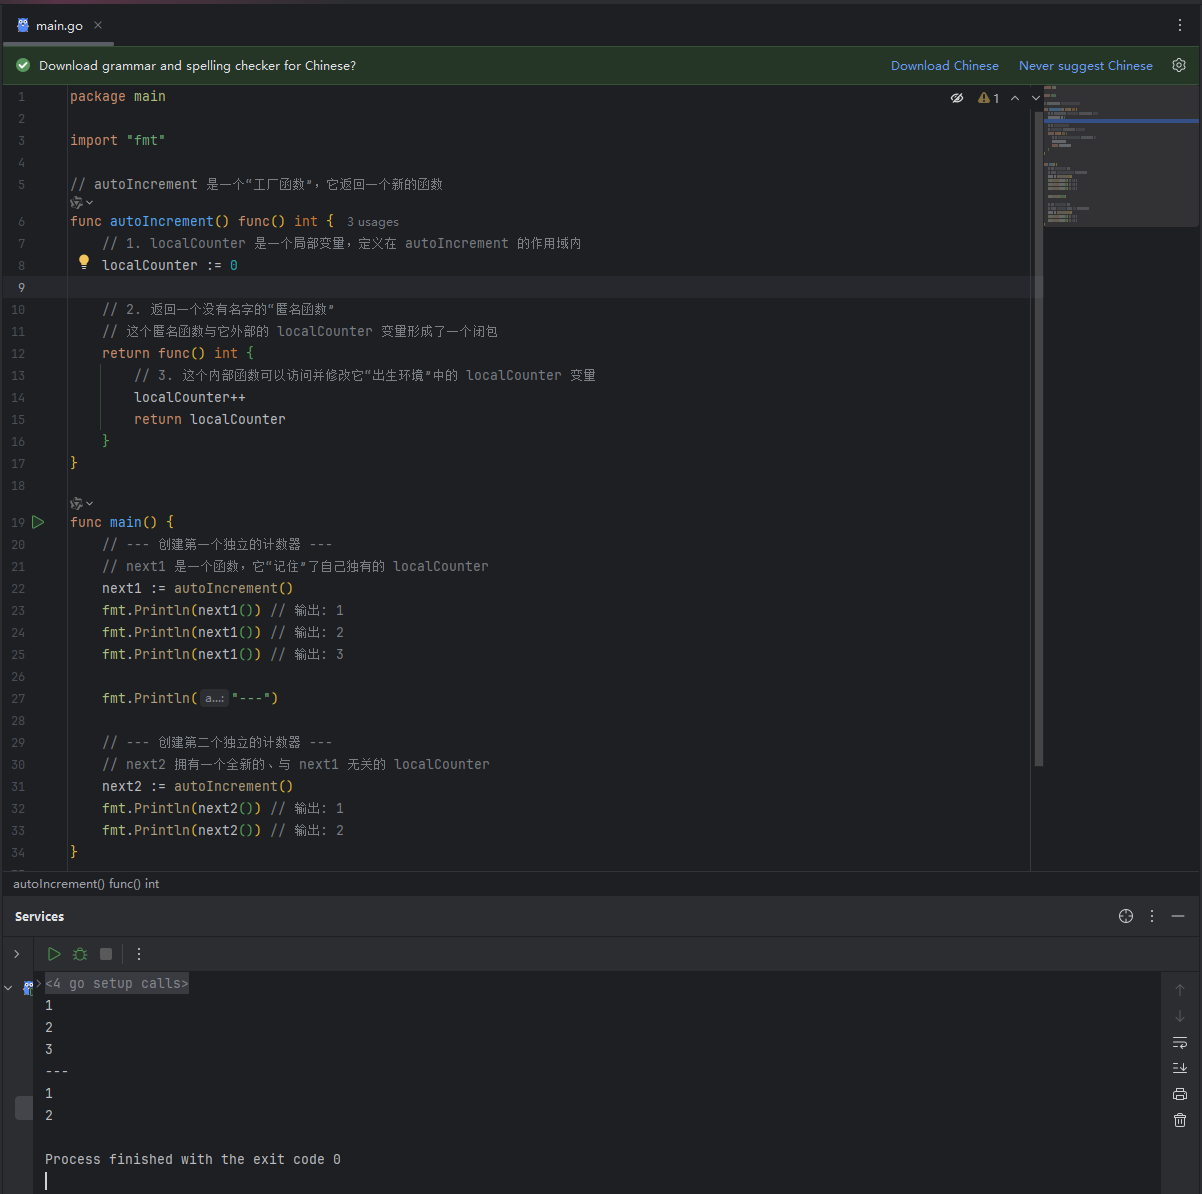Click the Scroll to End console icon
1202x1194 pixels.
1180,1068
